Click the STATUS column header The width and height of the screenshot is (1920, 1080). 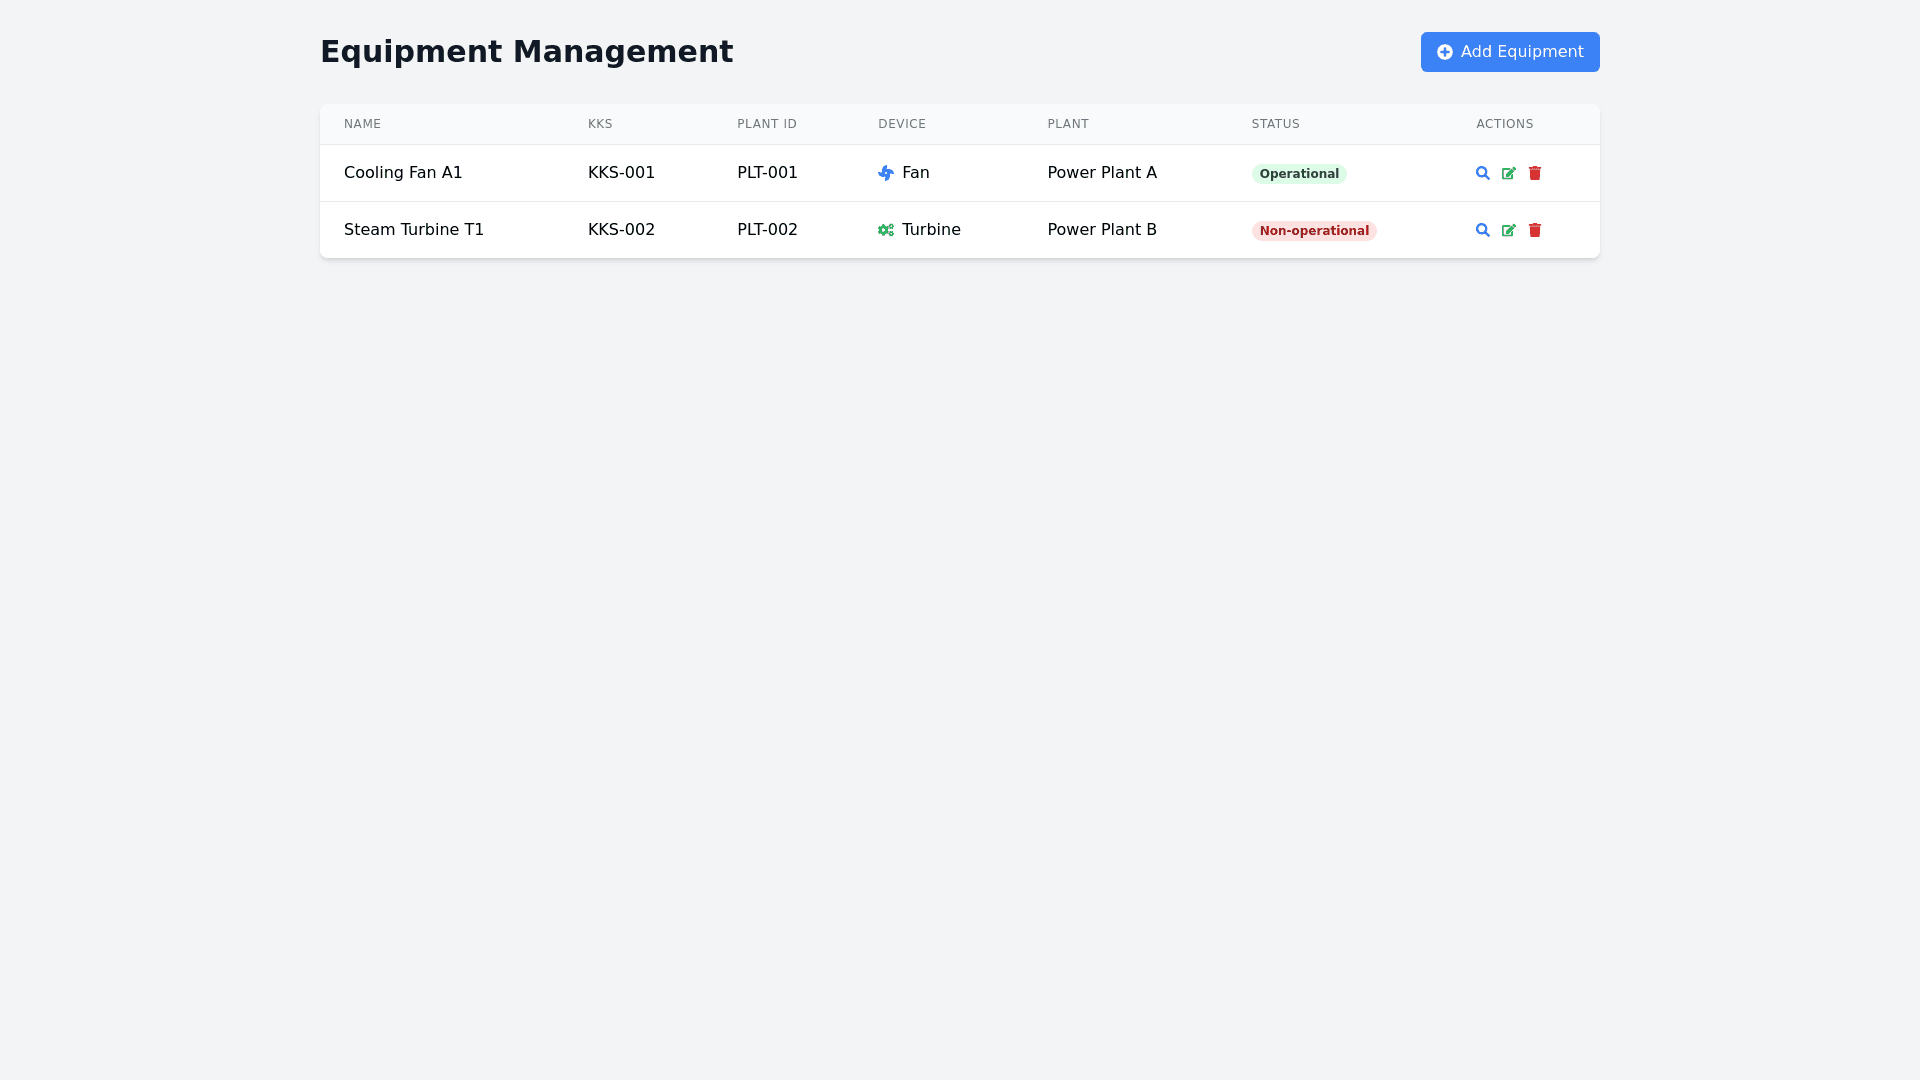click(1275, 124)
